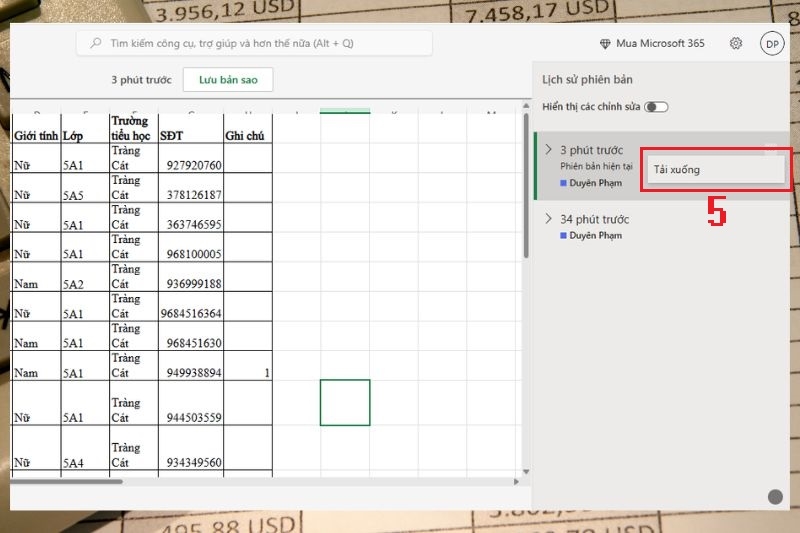The height and width of the screenshot is (533, 800).
Task: Select cell with phone 934349560
Action: (x=191, y=447)
